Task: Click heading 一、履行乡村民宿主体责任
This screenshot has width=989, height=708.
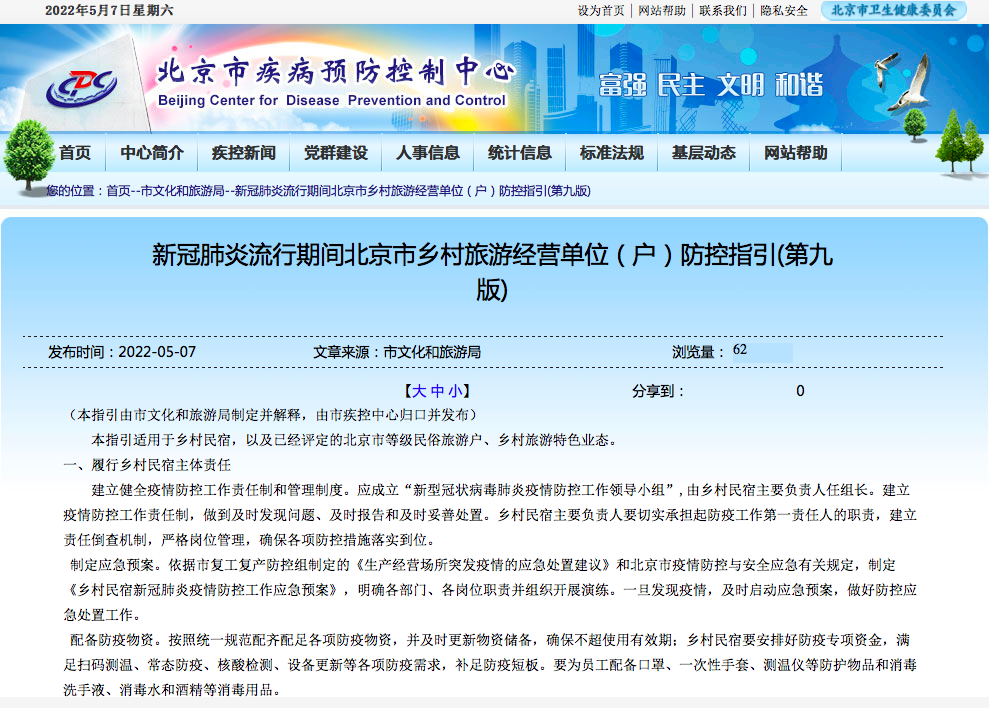Action: pos(147,465)
